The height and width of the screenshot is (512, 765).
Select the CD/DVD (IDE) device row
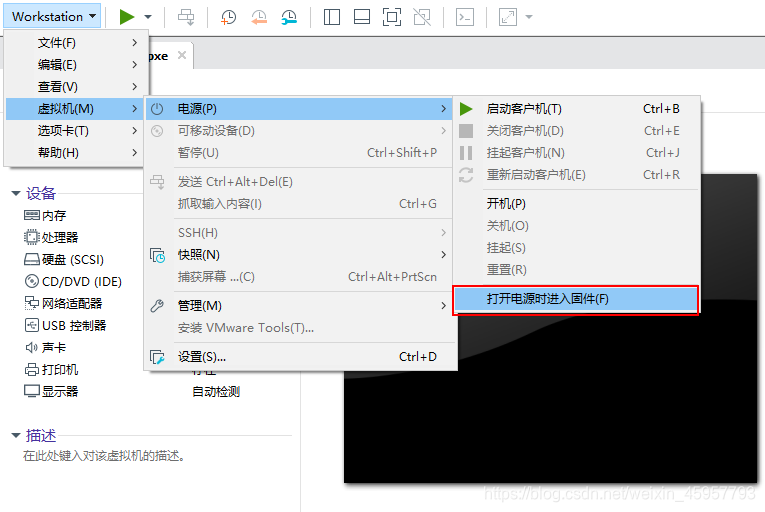[x=73, y=281]
